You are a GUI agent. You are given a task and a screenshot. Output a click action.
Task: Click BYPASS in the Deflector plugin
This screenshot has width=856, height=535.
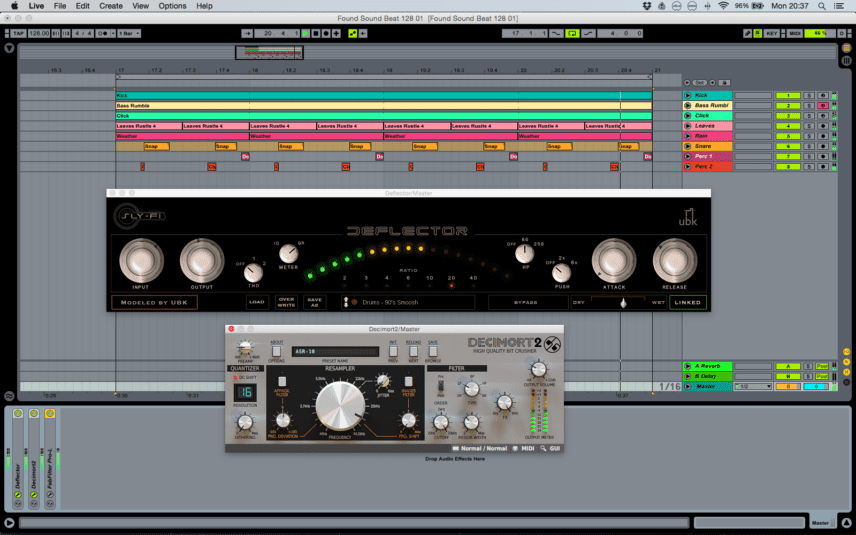coord(526,302)
